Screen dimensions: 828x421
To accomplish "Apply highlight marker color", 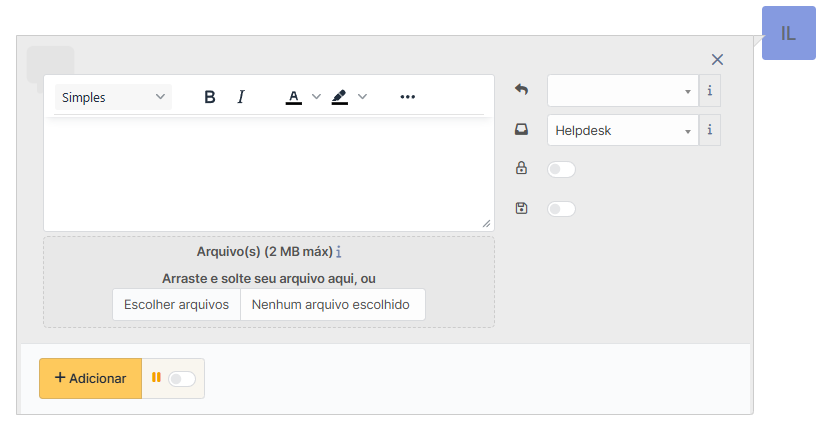I will 340,97.
